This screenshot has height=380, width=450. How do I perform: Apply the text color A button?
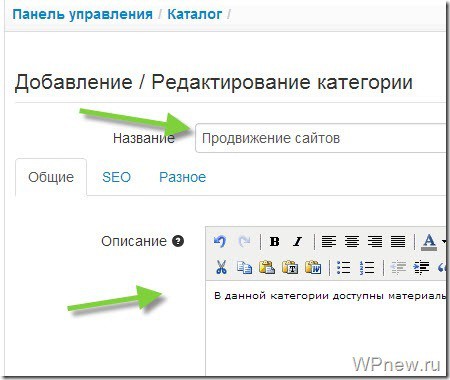429,242
